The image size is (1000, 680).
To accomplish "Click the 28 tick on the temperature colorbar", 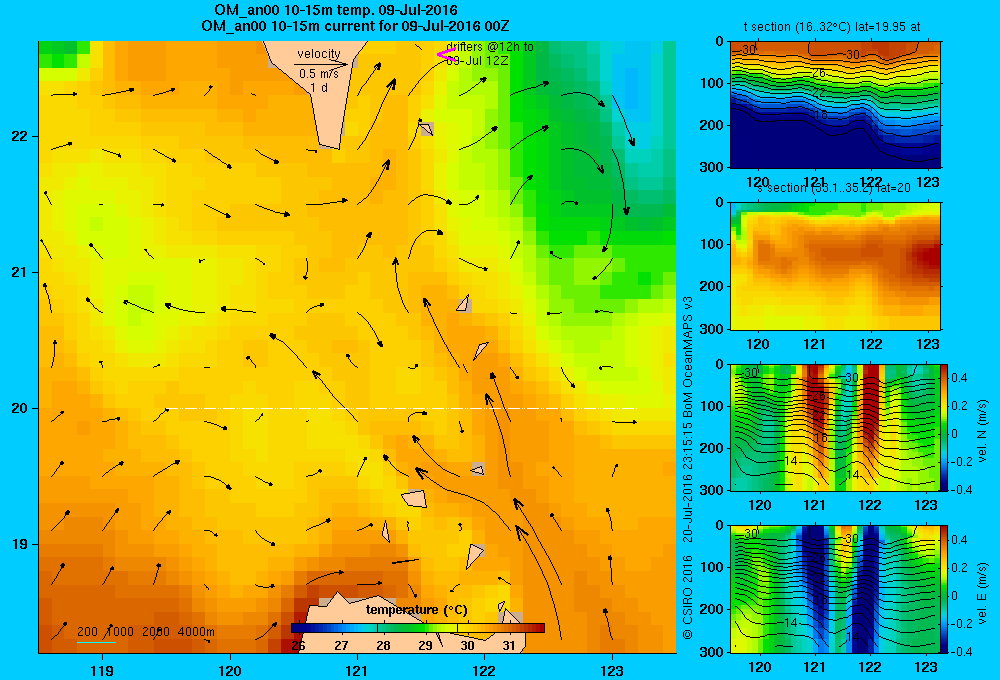I will pos(383,646).
